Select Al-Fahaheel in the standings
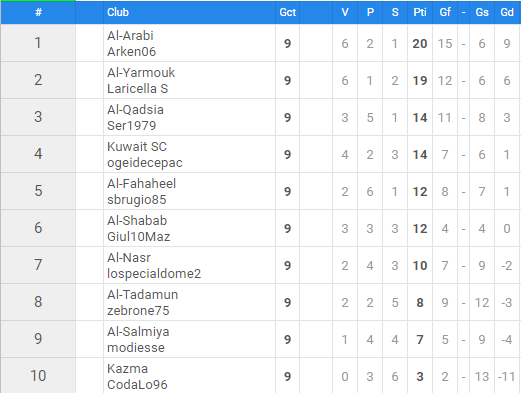 point(141,183)
